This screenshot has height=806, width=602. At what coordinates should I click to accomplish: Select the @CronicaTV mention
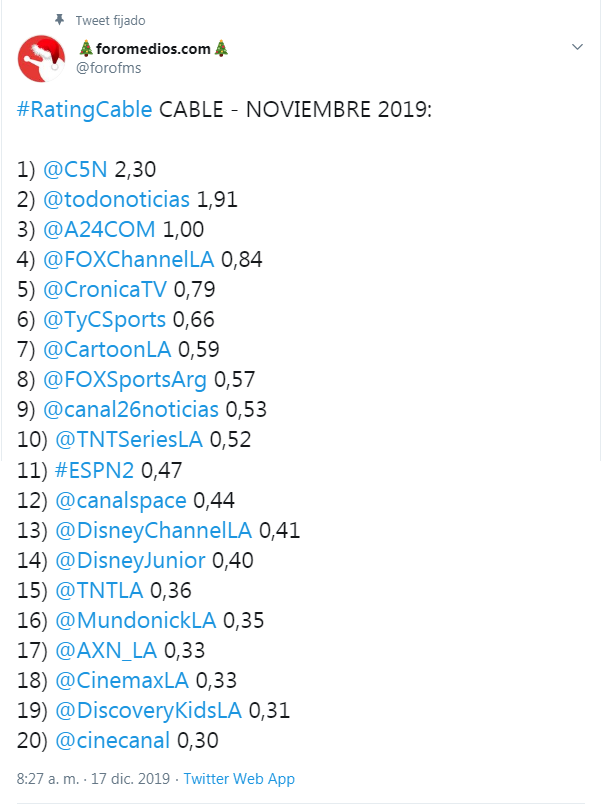(x=106, y=290)
